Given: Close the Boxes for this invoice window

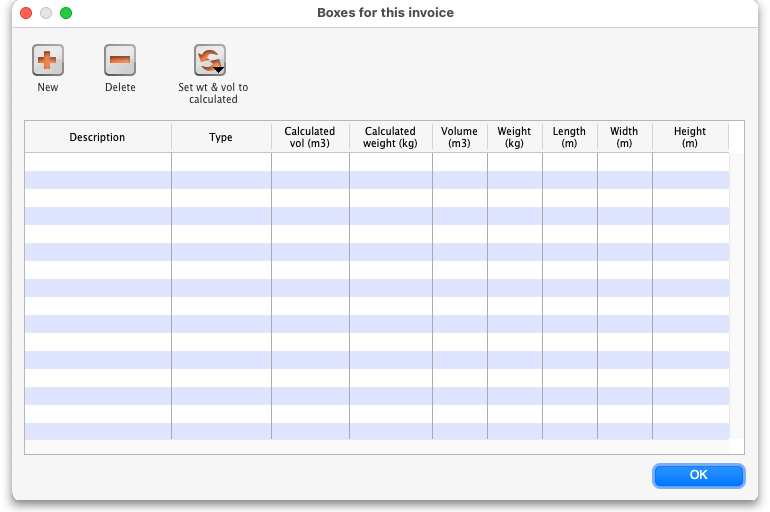Looking at the screenshot, I should (x=26, y=13).
